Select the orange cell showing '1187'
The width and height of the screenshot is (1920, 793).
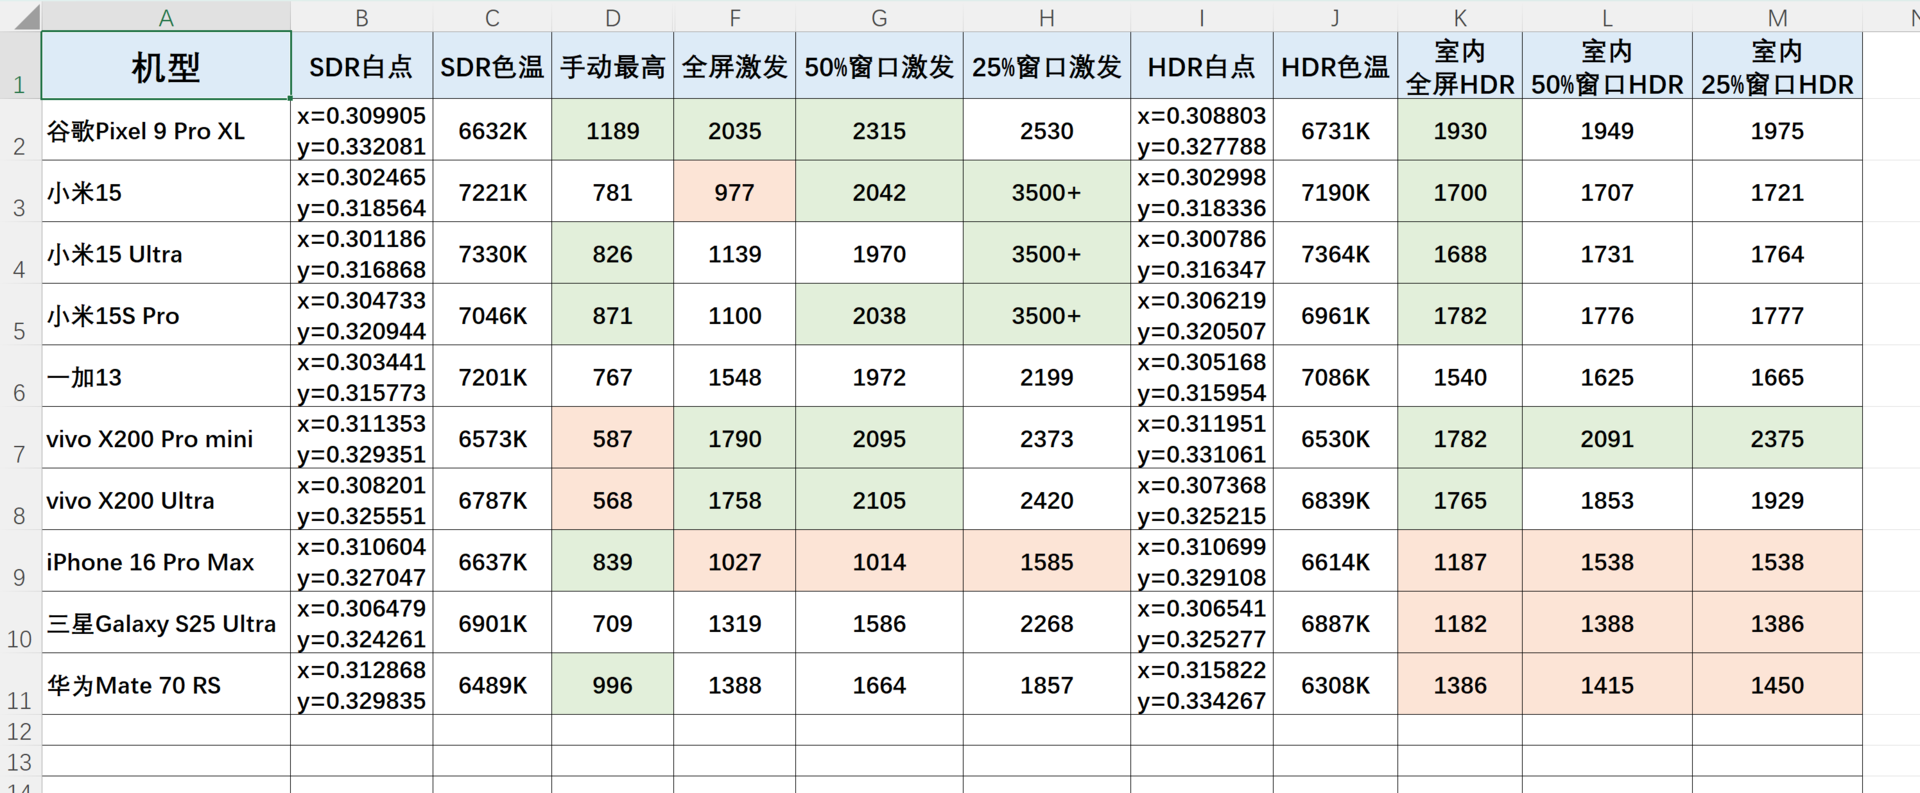(x=1460, y=561)
